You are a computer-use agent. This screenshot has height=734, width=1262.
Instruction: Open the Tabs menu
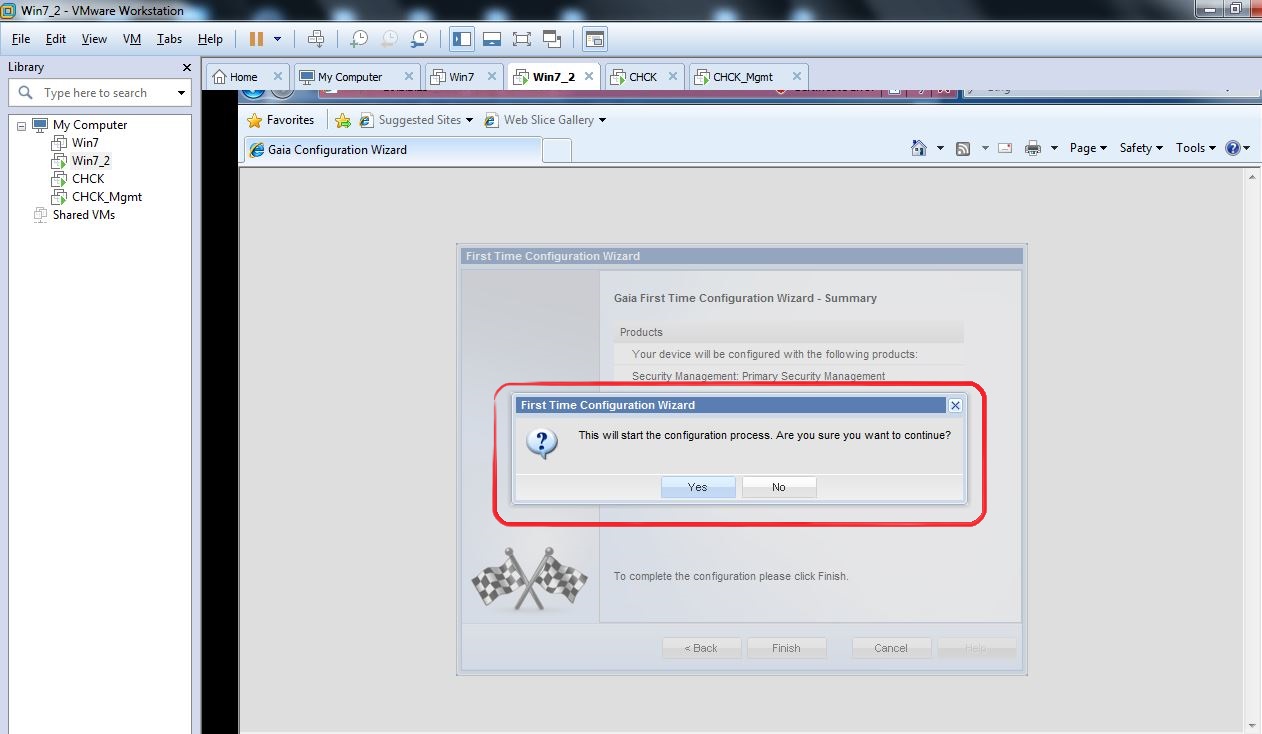[169, 39]
